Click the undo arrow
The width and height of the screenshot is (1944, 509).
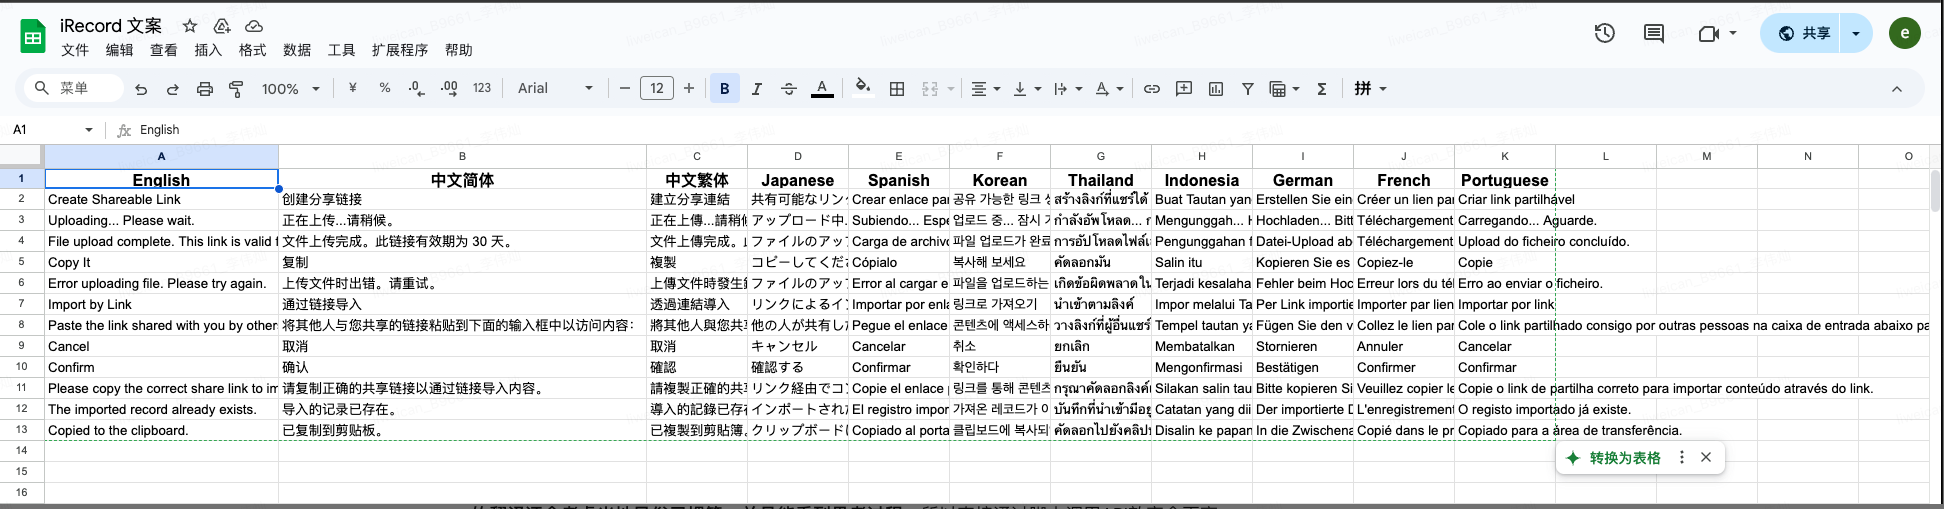(141, 89)
